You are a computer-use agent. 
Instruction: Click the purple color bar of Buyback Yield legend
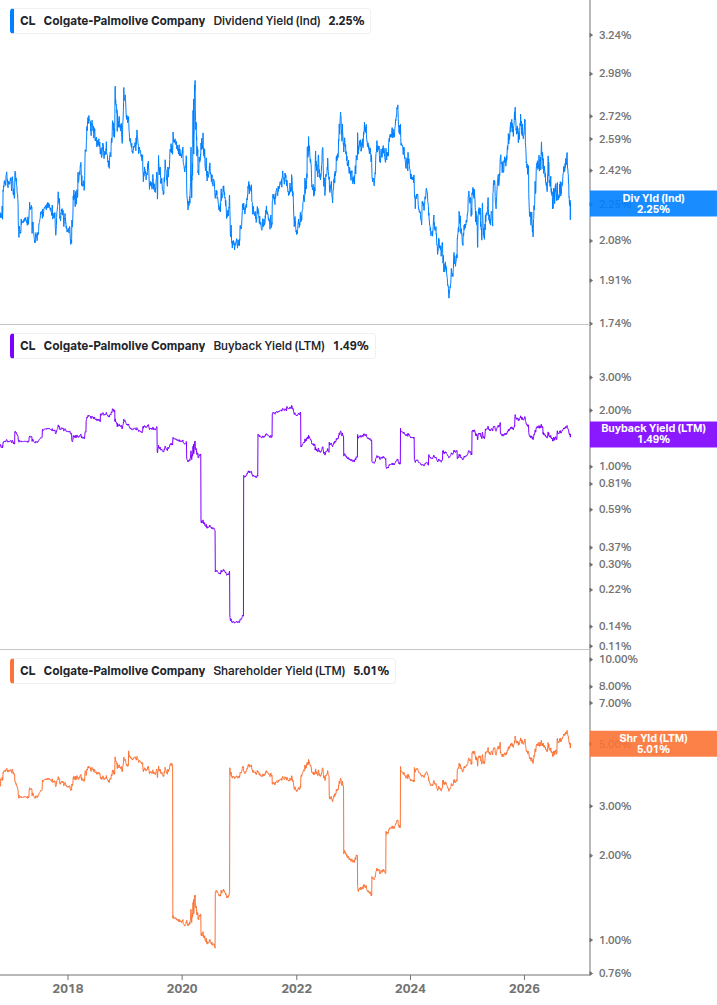[12, 345]
